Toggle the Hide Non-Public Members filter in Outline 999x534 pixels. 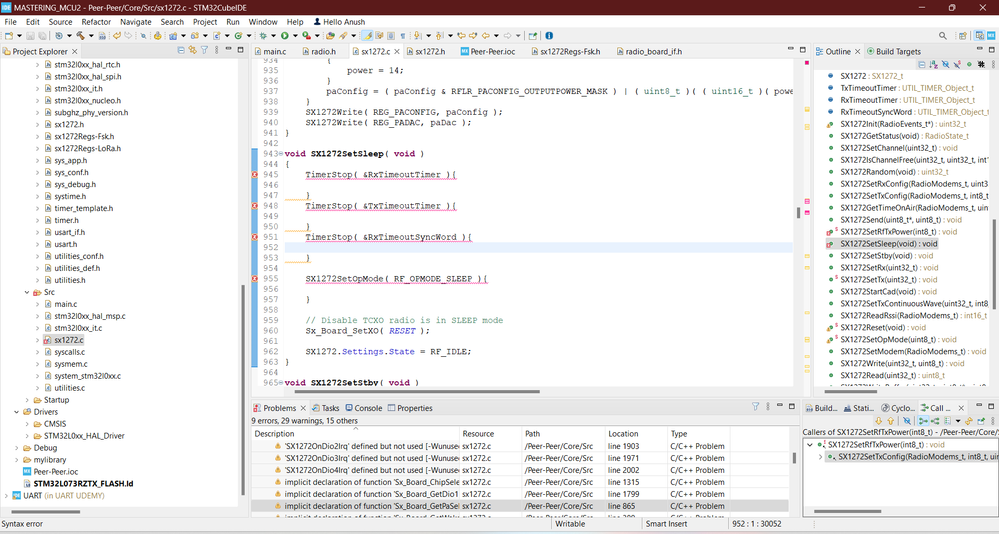(x=969, y=64)
